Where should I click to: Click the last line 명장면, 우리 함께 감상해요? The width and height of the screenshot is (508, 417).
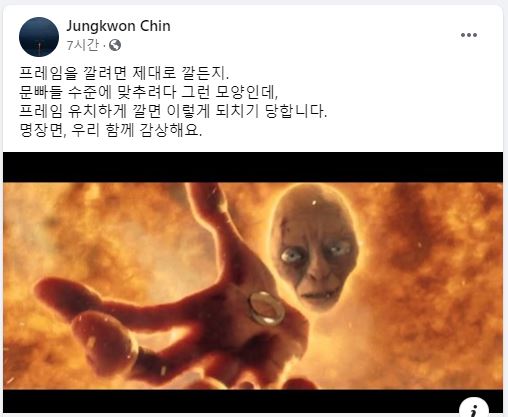pos(111,130)
